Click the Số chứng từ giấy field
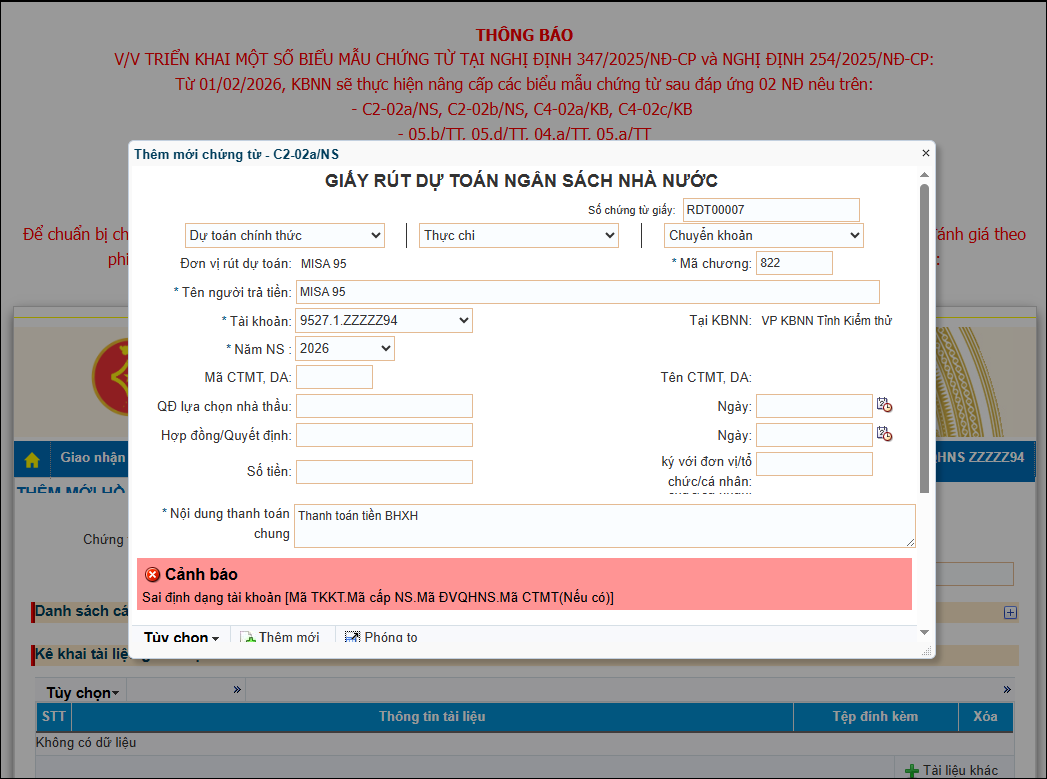This screenshot has width=1047, height=779. (x=771, y=210)
